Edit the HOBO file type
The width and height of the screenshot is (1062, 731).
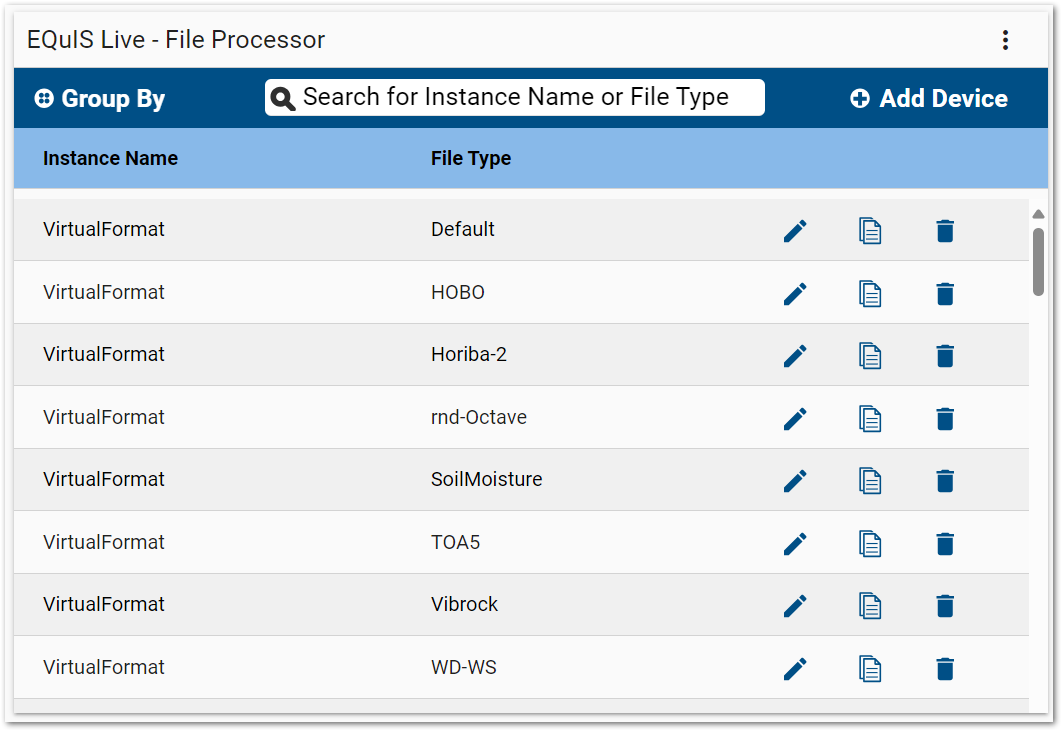[x=795, y=293]
